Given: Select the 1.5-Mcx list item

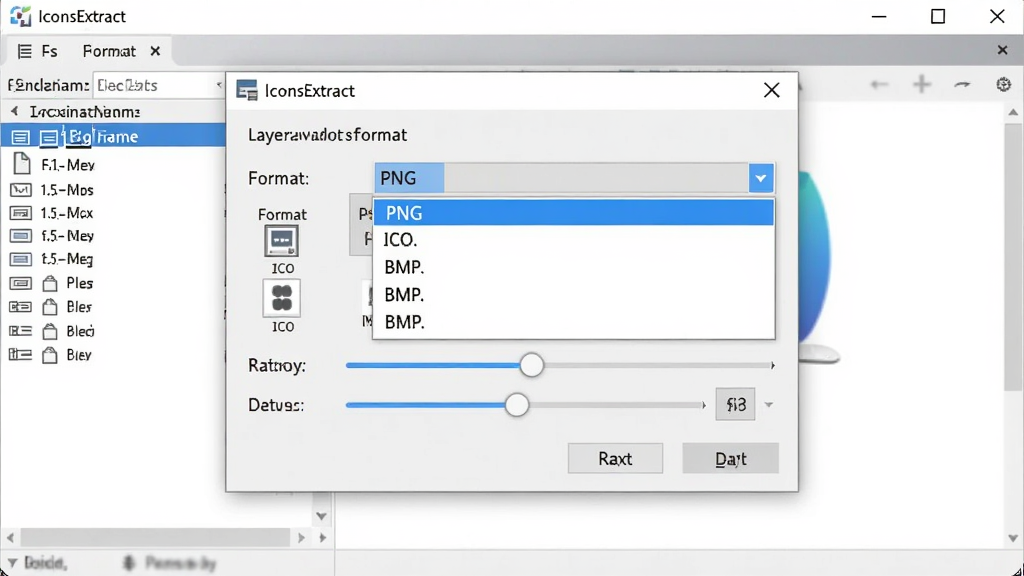Looking at the screenshot, I should (67, 213).
